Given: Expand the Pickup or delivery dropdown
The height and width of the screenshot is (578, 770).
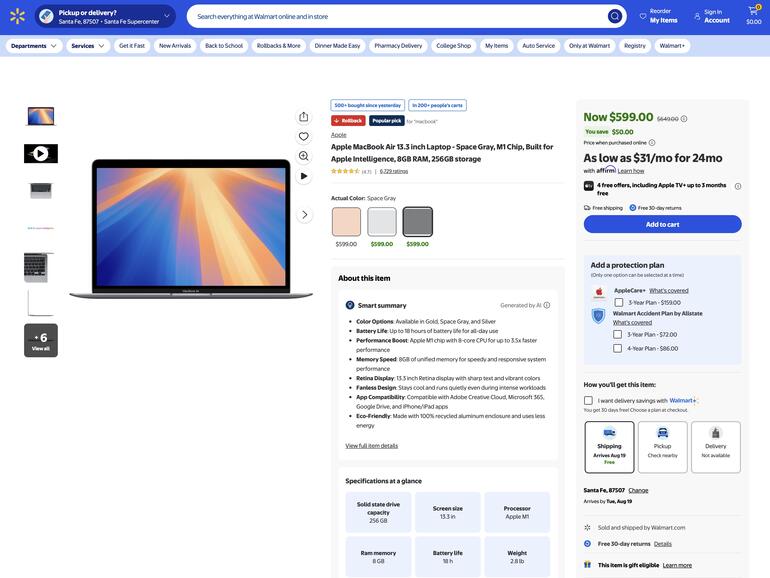Looking at the screenshot, I should [x=105, y=16].
